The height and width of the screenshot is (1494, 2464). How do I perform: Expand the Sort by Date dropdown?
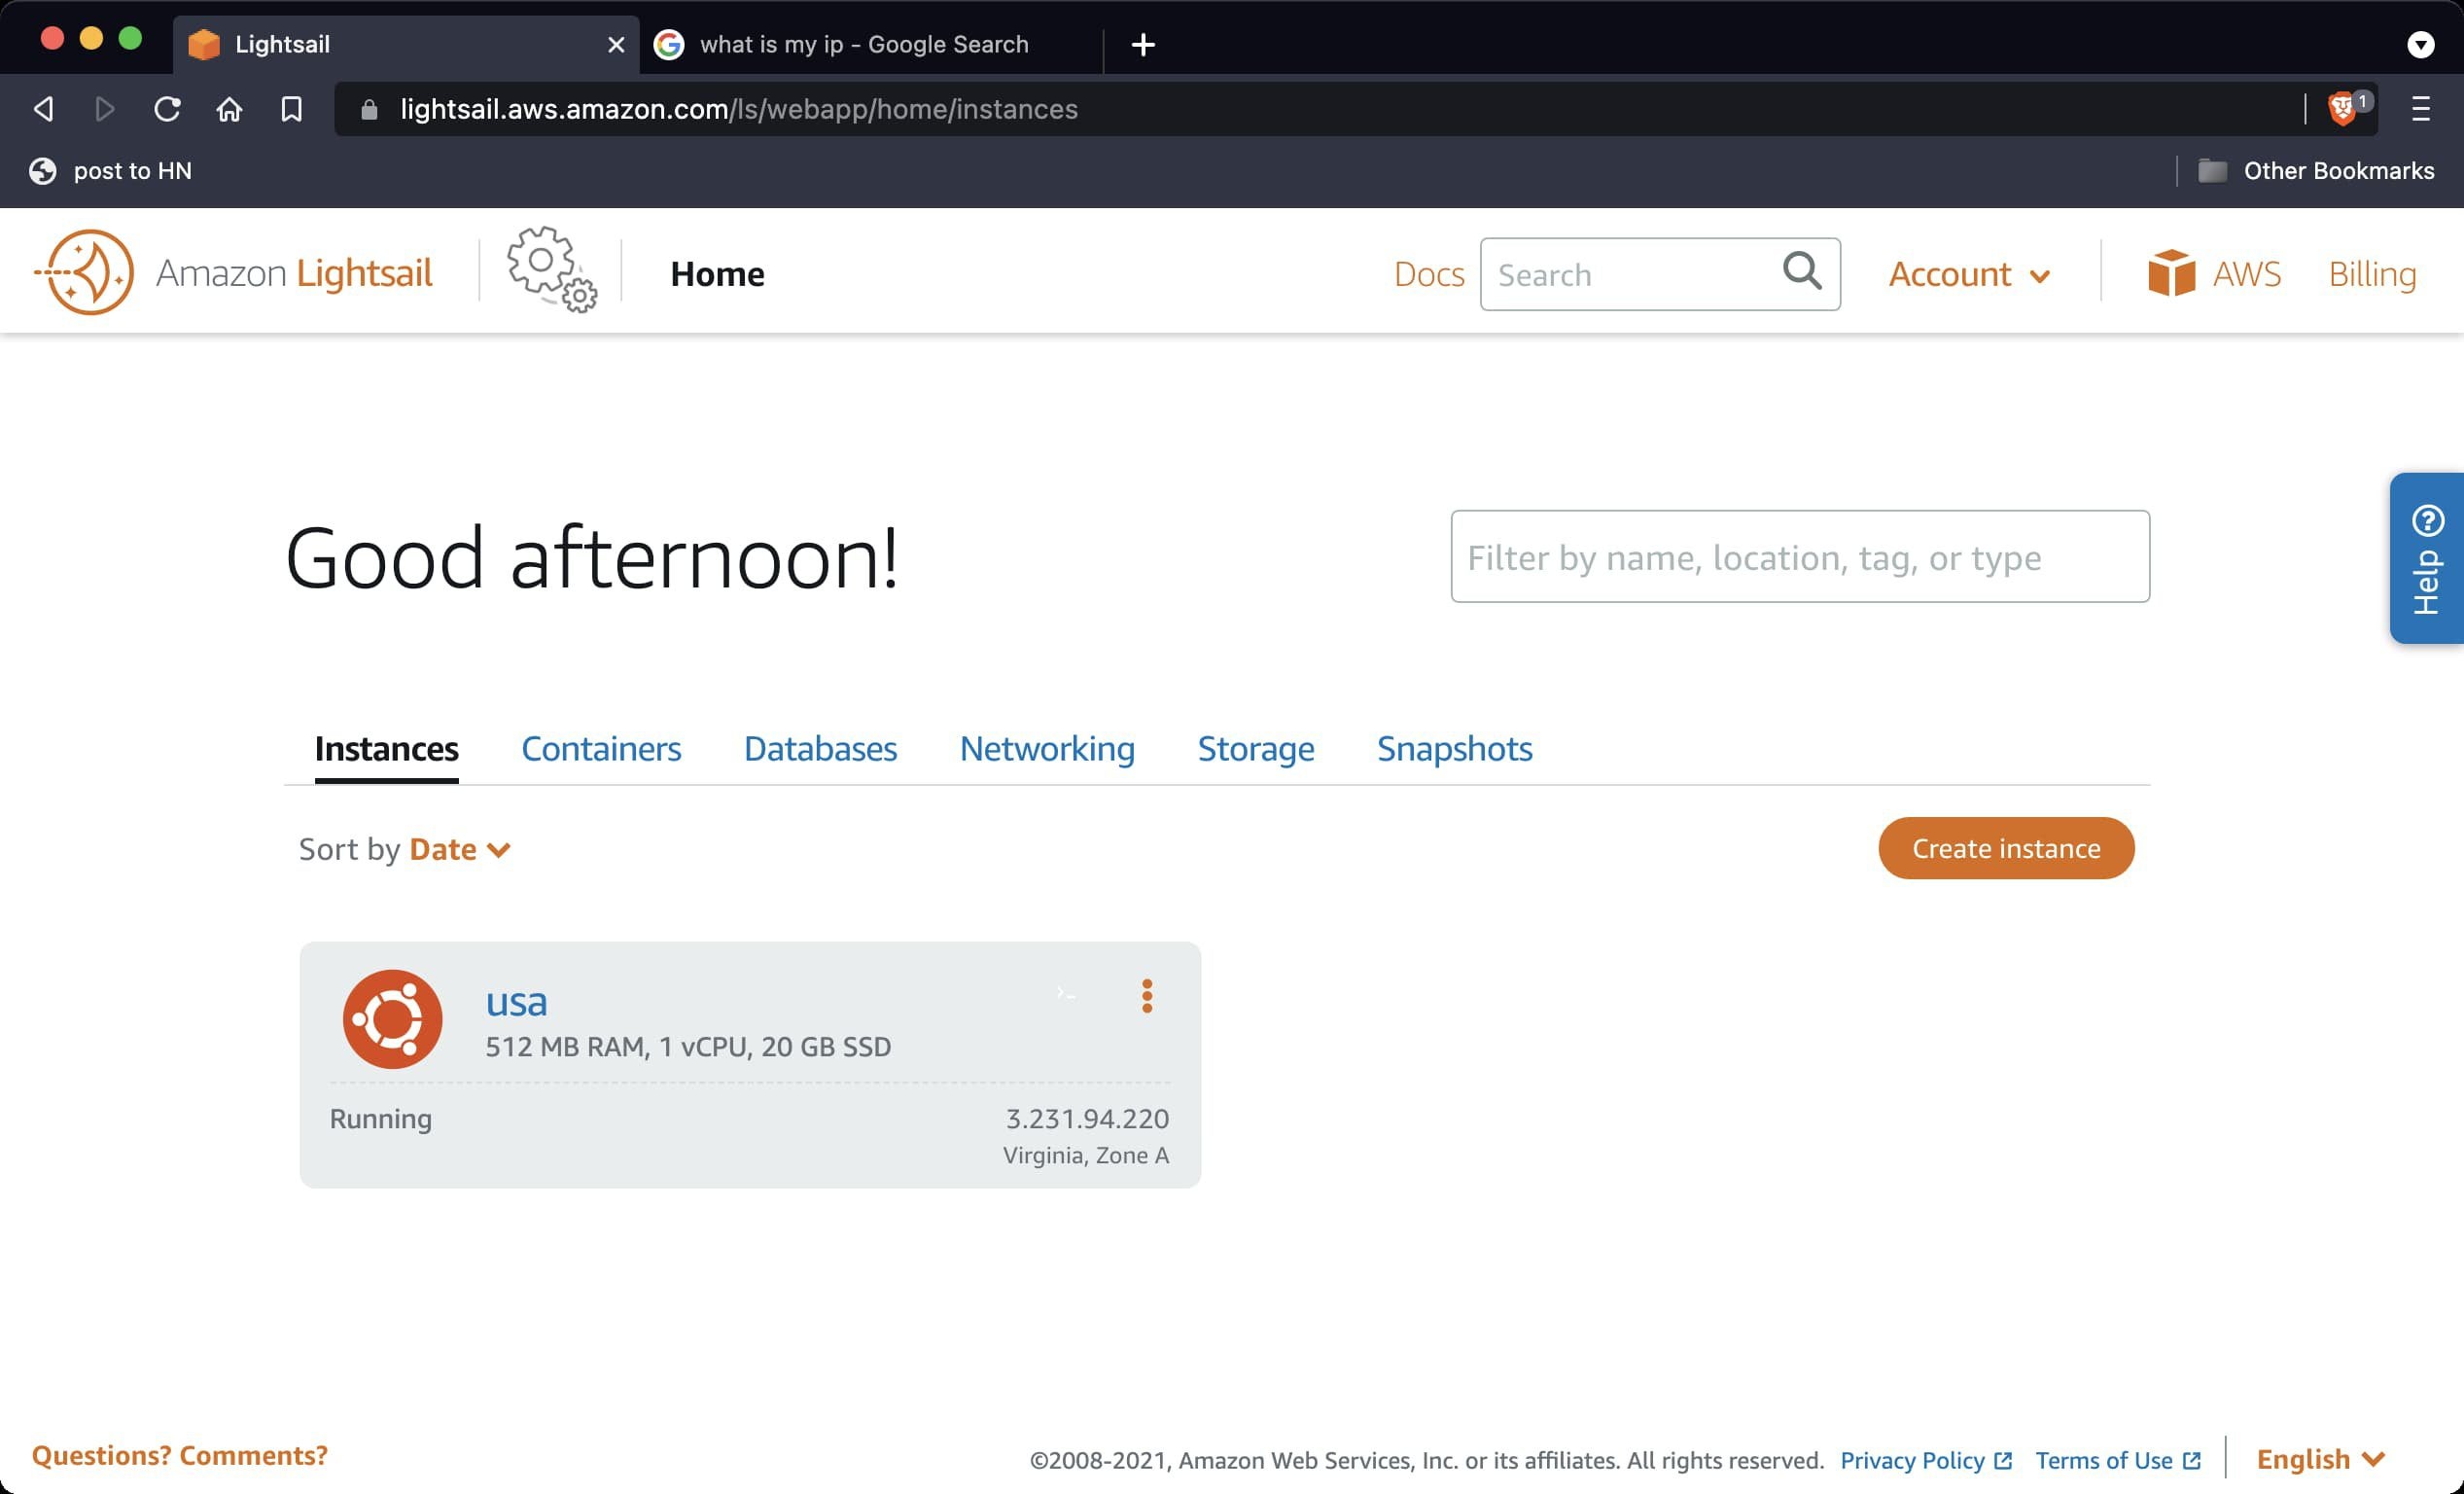pyautogui.click(x=460, y=849)
